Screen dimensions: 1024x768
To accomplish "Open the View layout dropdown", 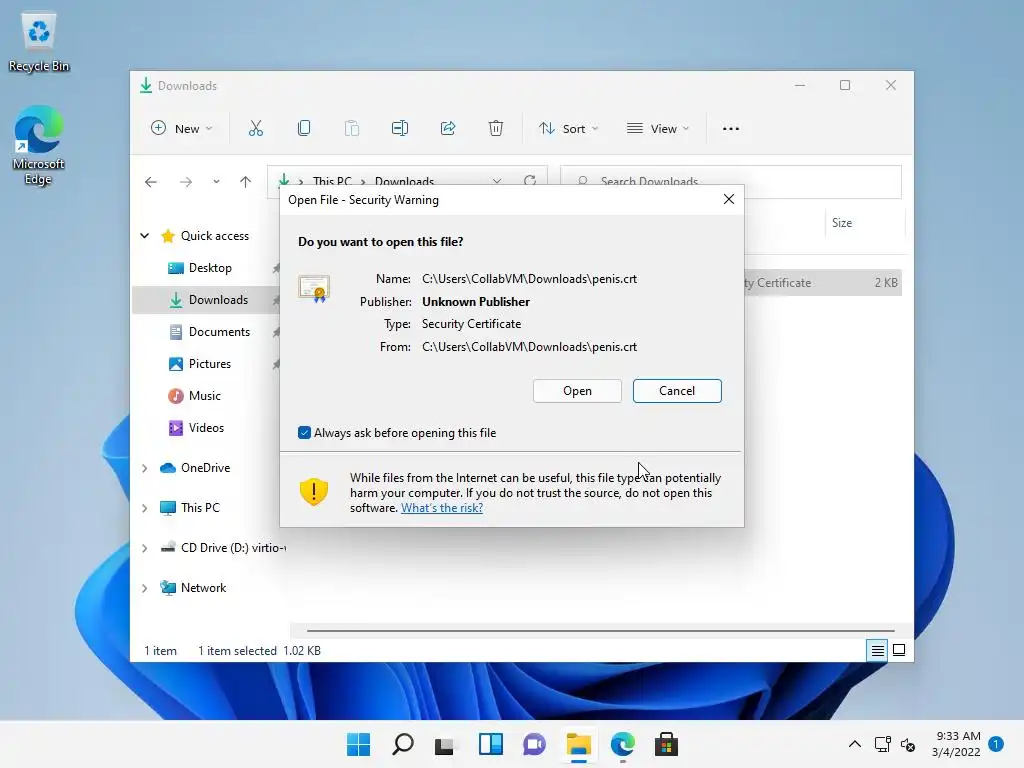I will click(x=658, y=129).
